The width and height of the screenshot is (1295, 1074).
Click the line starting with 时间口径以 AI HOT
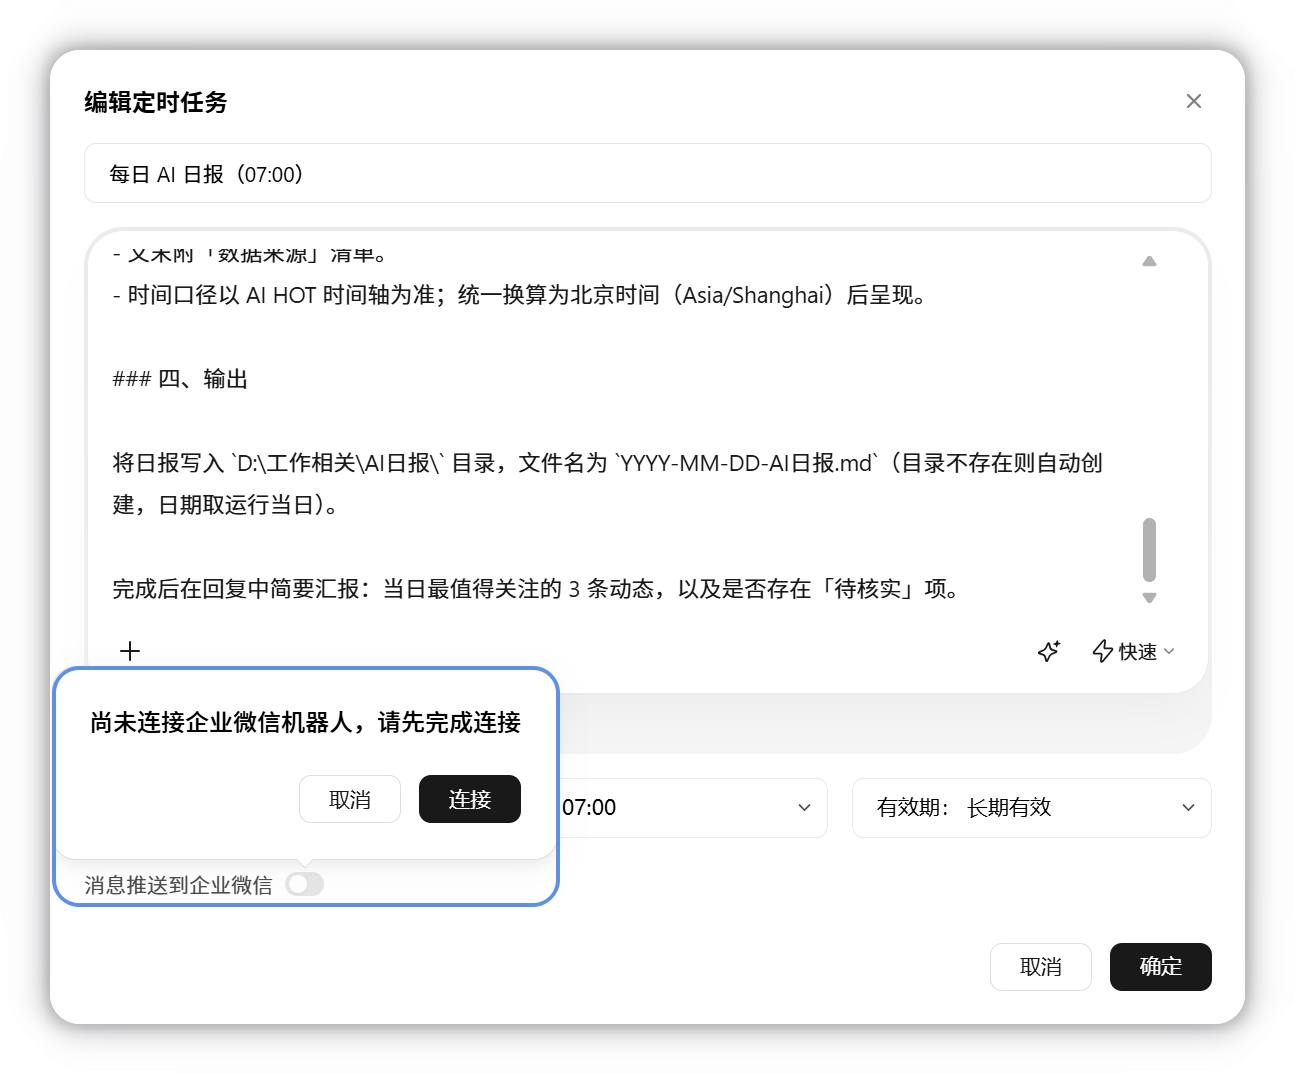519,295
